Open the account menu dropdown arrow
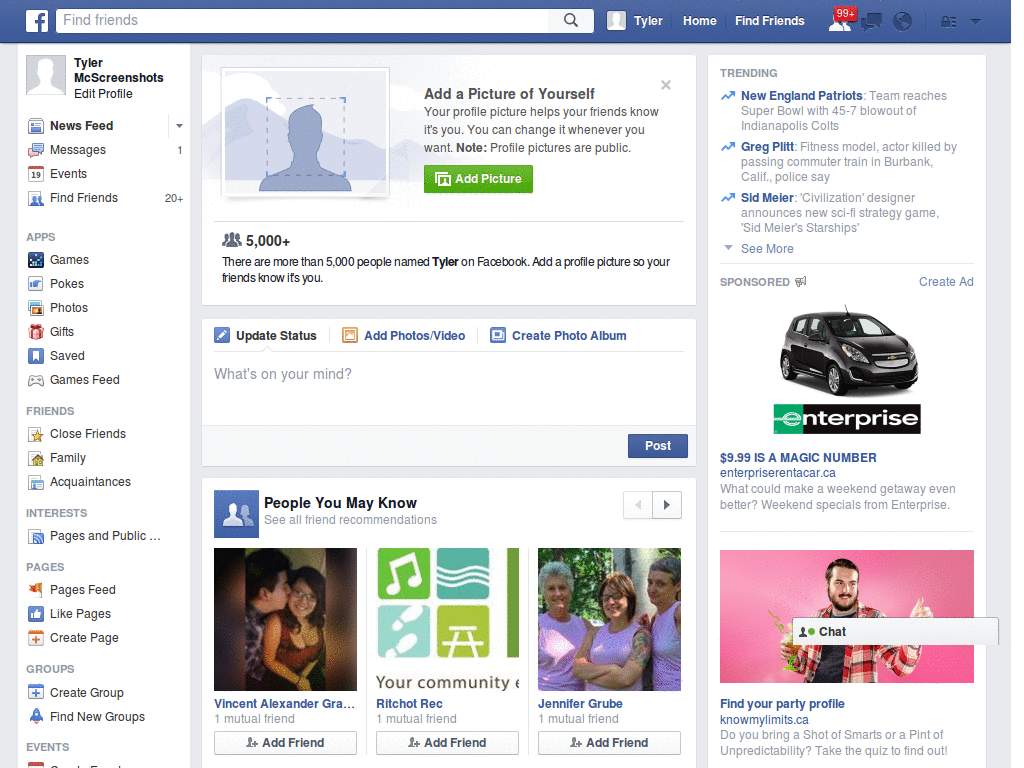The width and height of the screenshot is (1024, 768). coord(976,22)
